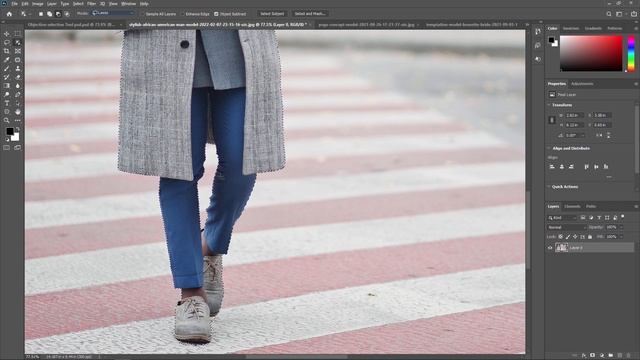Click the Layer 0 thumbnail
The height and width of the screenshot is (360, 640).
click(562, 248)
